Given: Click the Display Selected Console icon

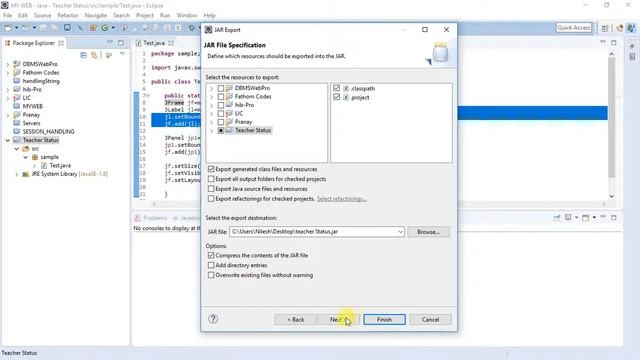Looking at the screenshot, I should [x=568, y=218].
